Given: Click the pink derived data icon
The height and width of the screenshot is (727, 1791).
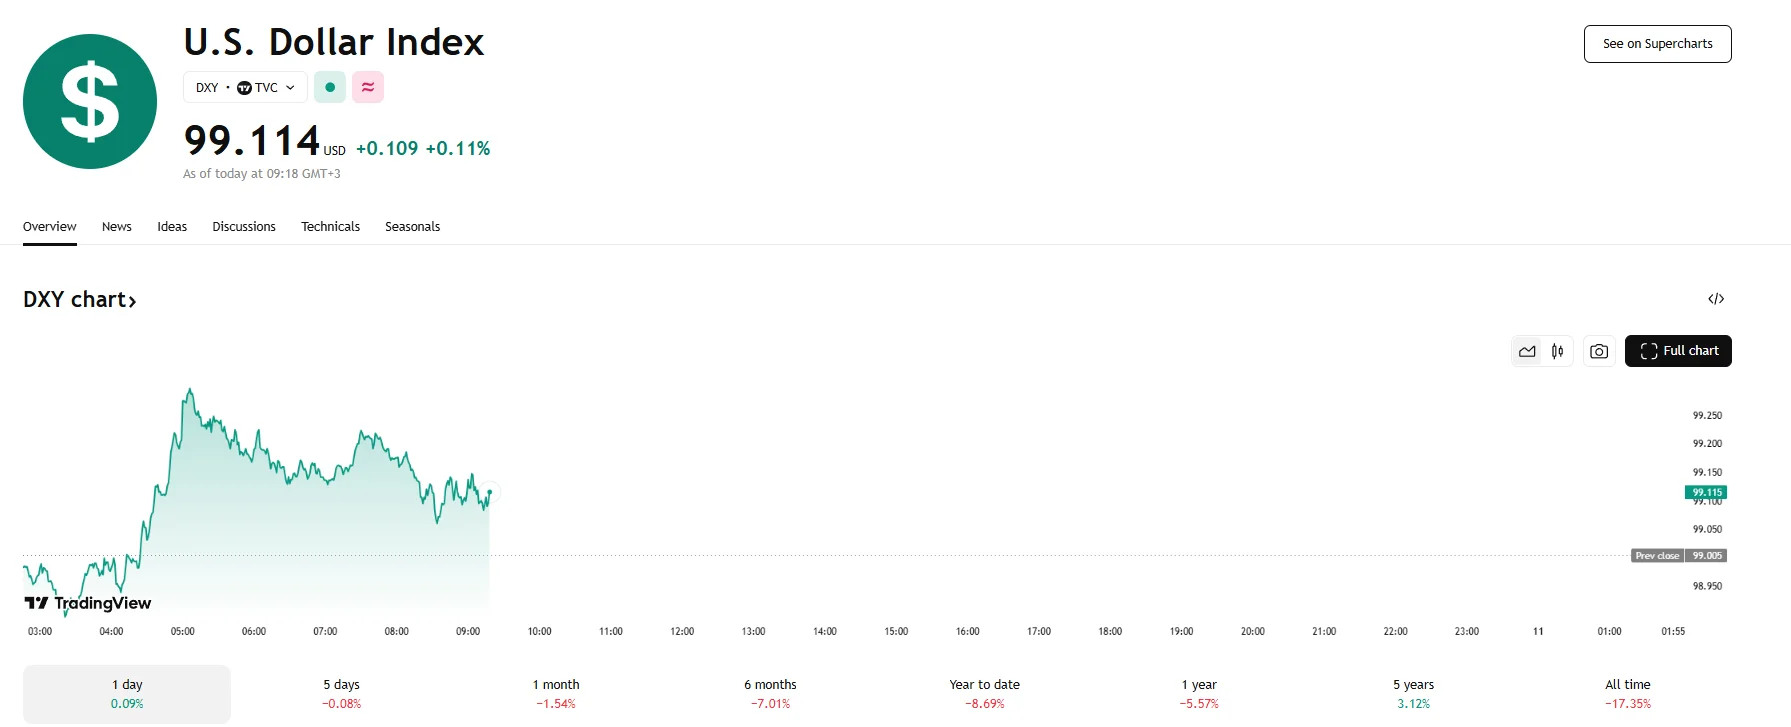Looking at the screenshot, I should (368, 87).
